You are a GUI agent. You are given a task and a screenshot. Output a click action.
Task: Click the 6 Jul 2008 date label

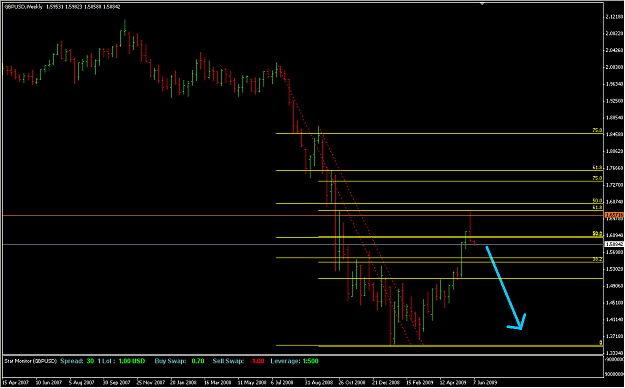coord(283,382)
